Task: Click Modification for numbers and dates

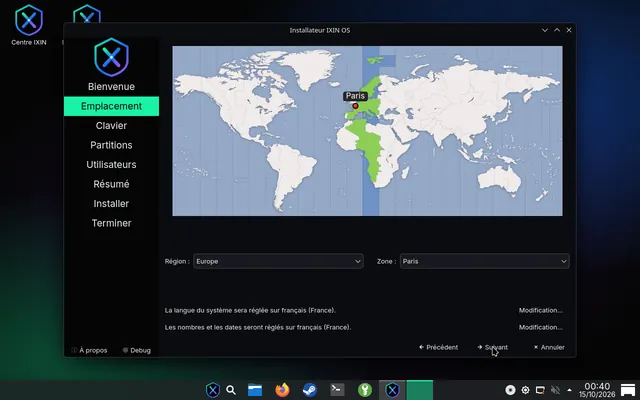Action: coord(540,327)
